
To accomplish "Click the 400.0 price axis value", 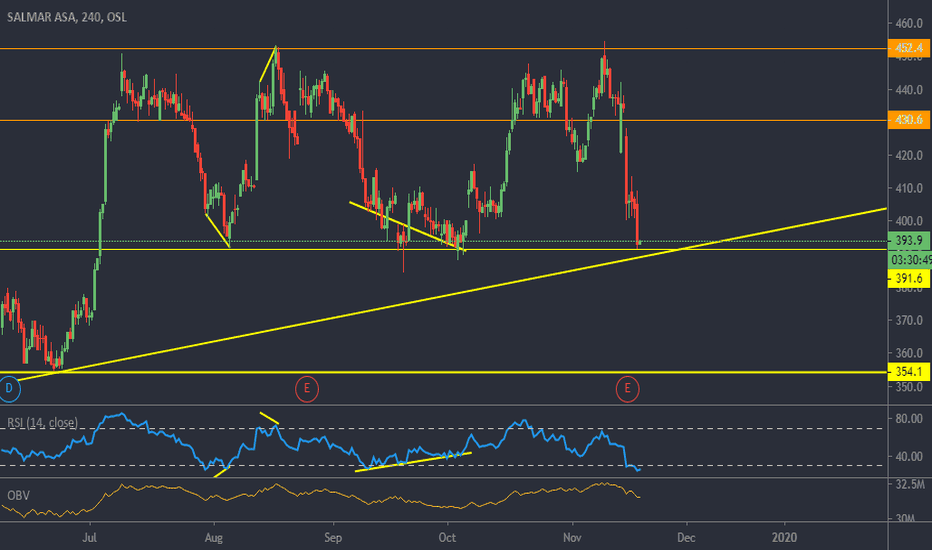I will point(909,221).
